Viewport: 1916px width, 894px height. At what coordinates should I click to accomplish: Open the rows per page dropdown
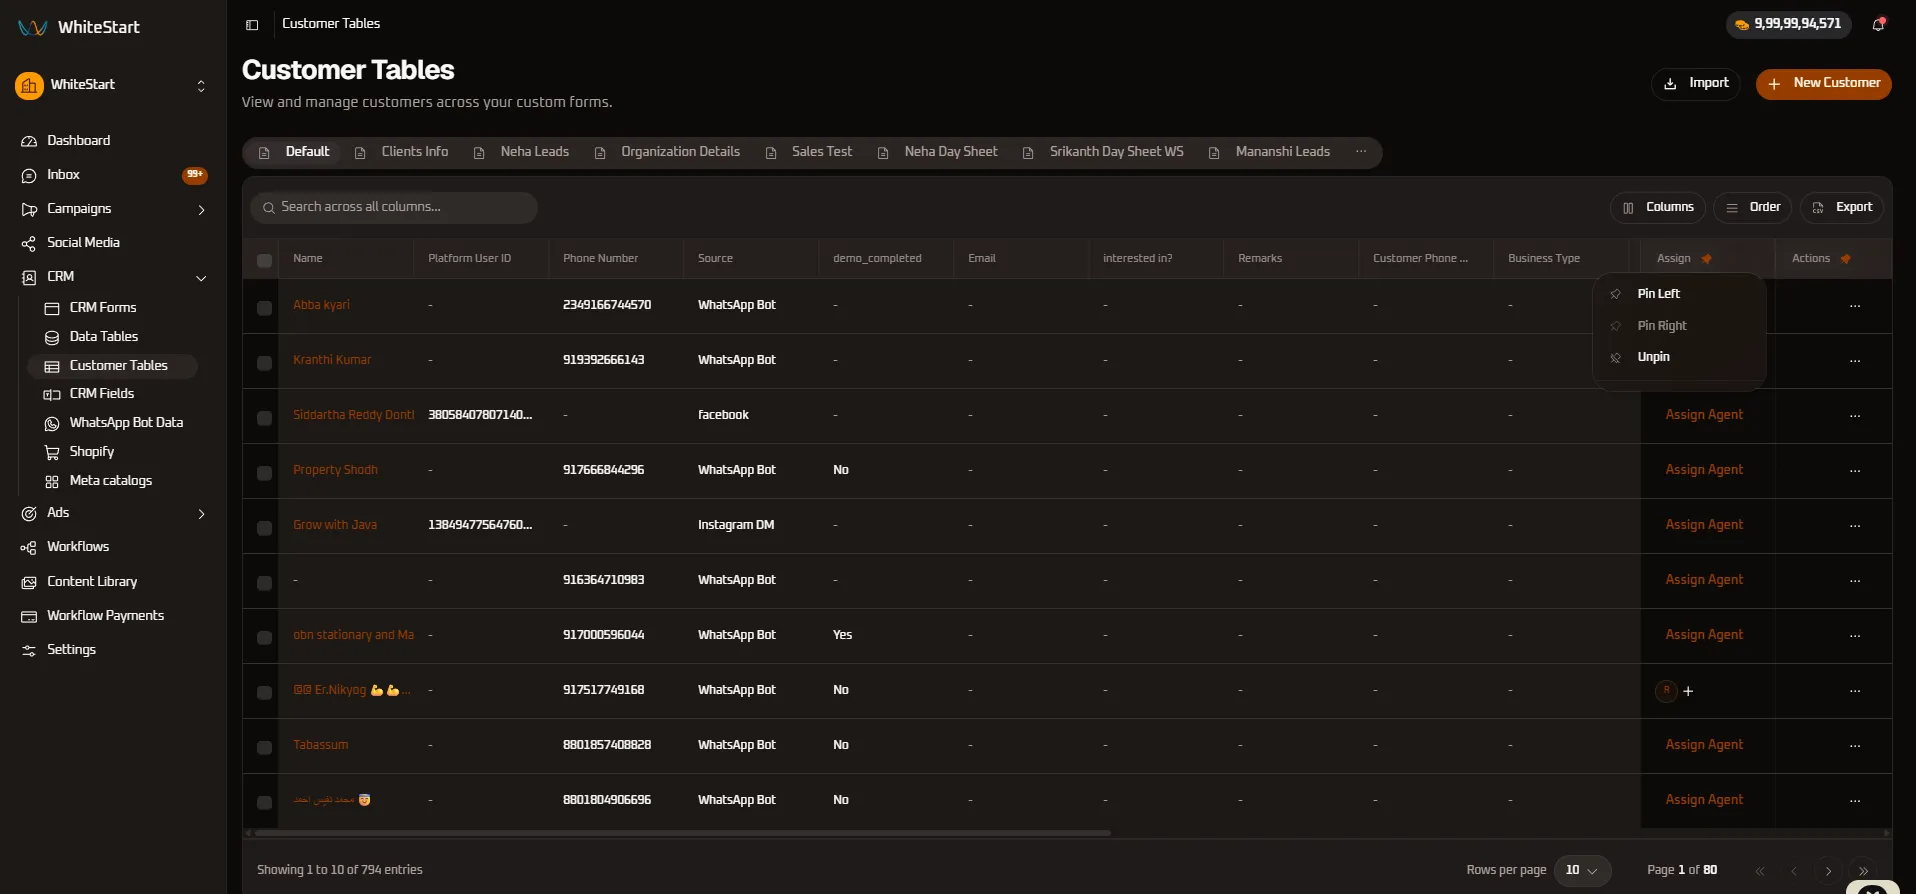(x=1582, y=870)
